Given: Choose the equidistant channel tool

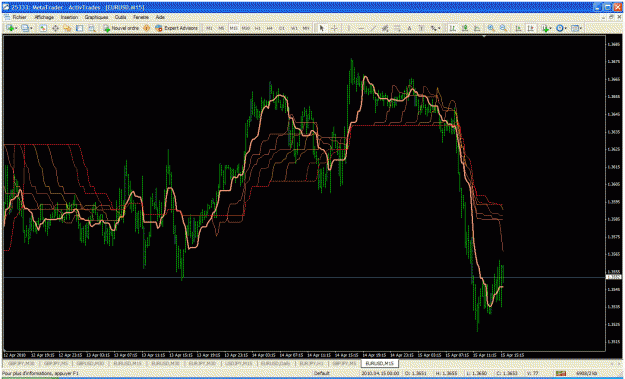Looking at the screenshot, I should click(385, 28).
